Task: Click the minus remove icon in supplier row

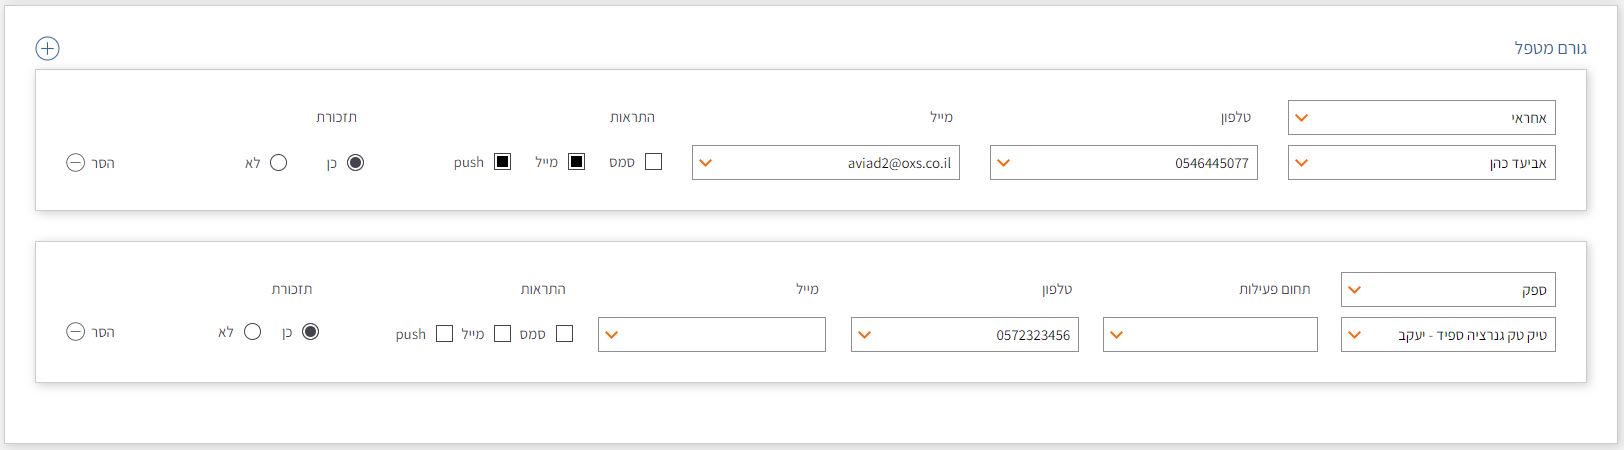Action: point(76,332)
